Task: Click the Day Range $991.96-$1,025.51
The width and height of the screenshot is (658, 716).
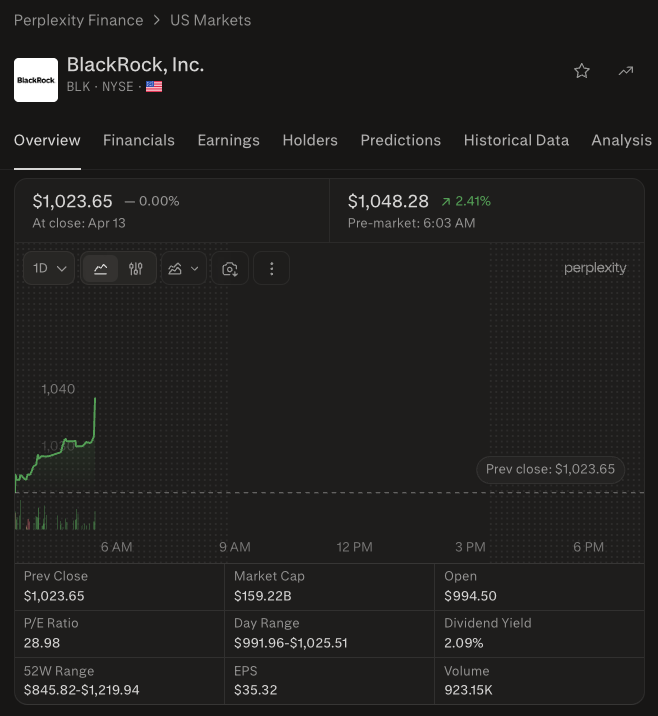Action: tap(291, 643)
